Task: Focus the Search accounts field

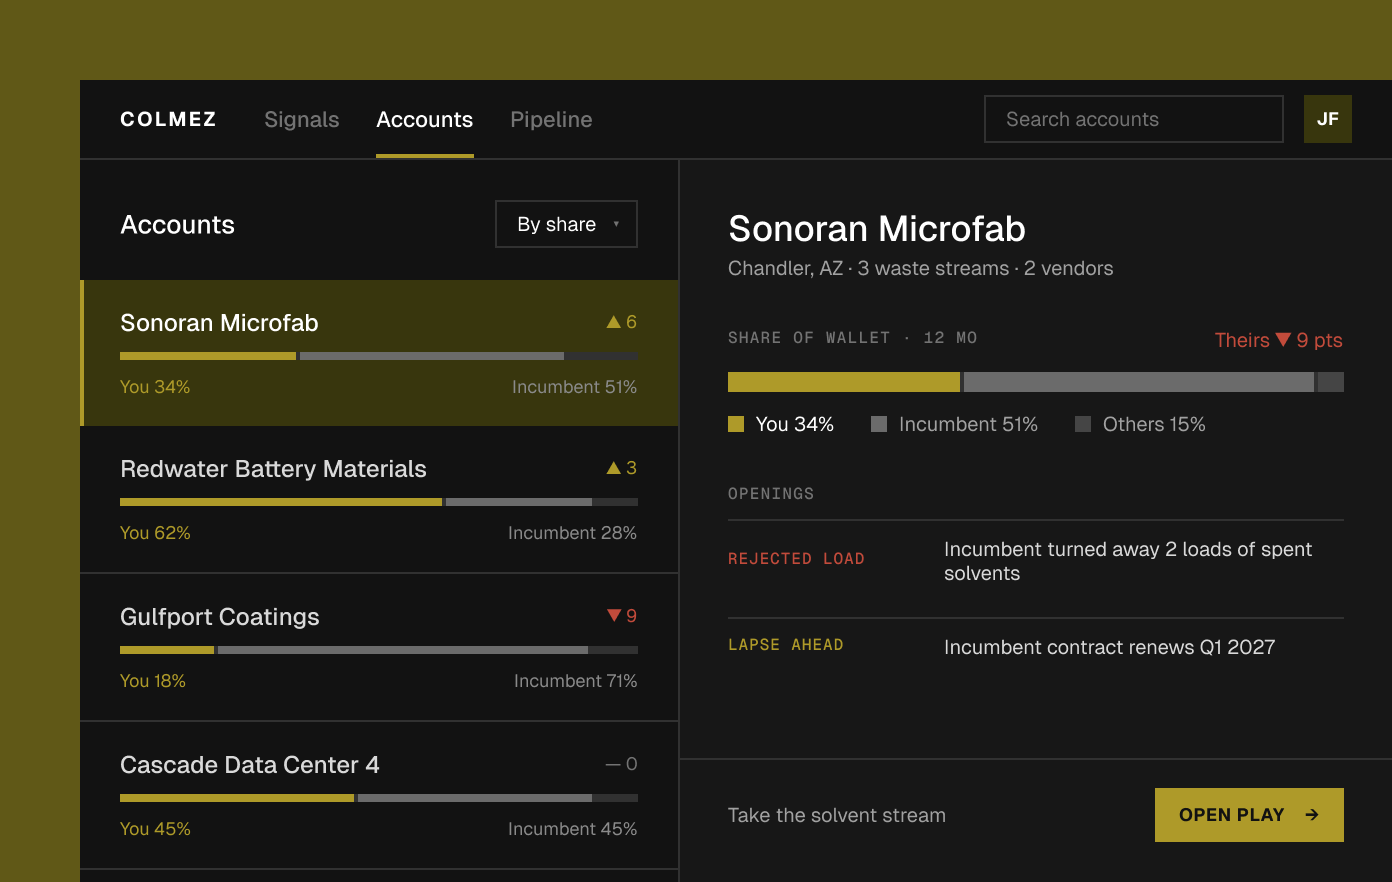Action: pos(1134,119)
